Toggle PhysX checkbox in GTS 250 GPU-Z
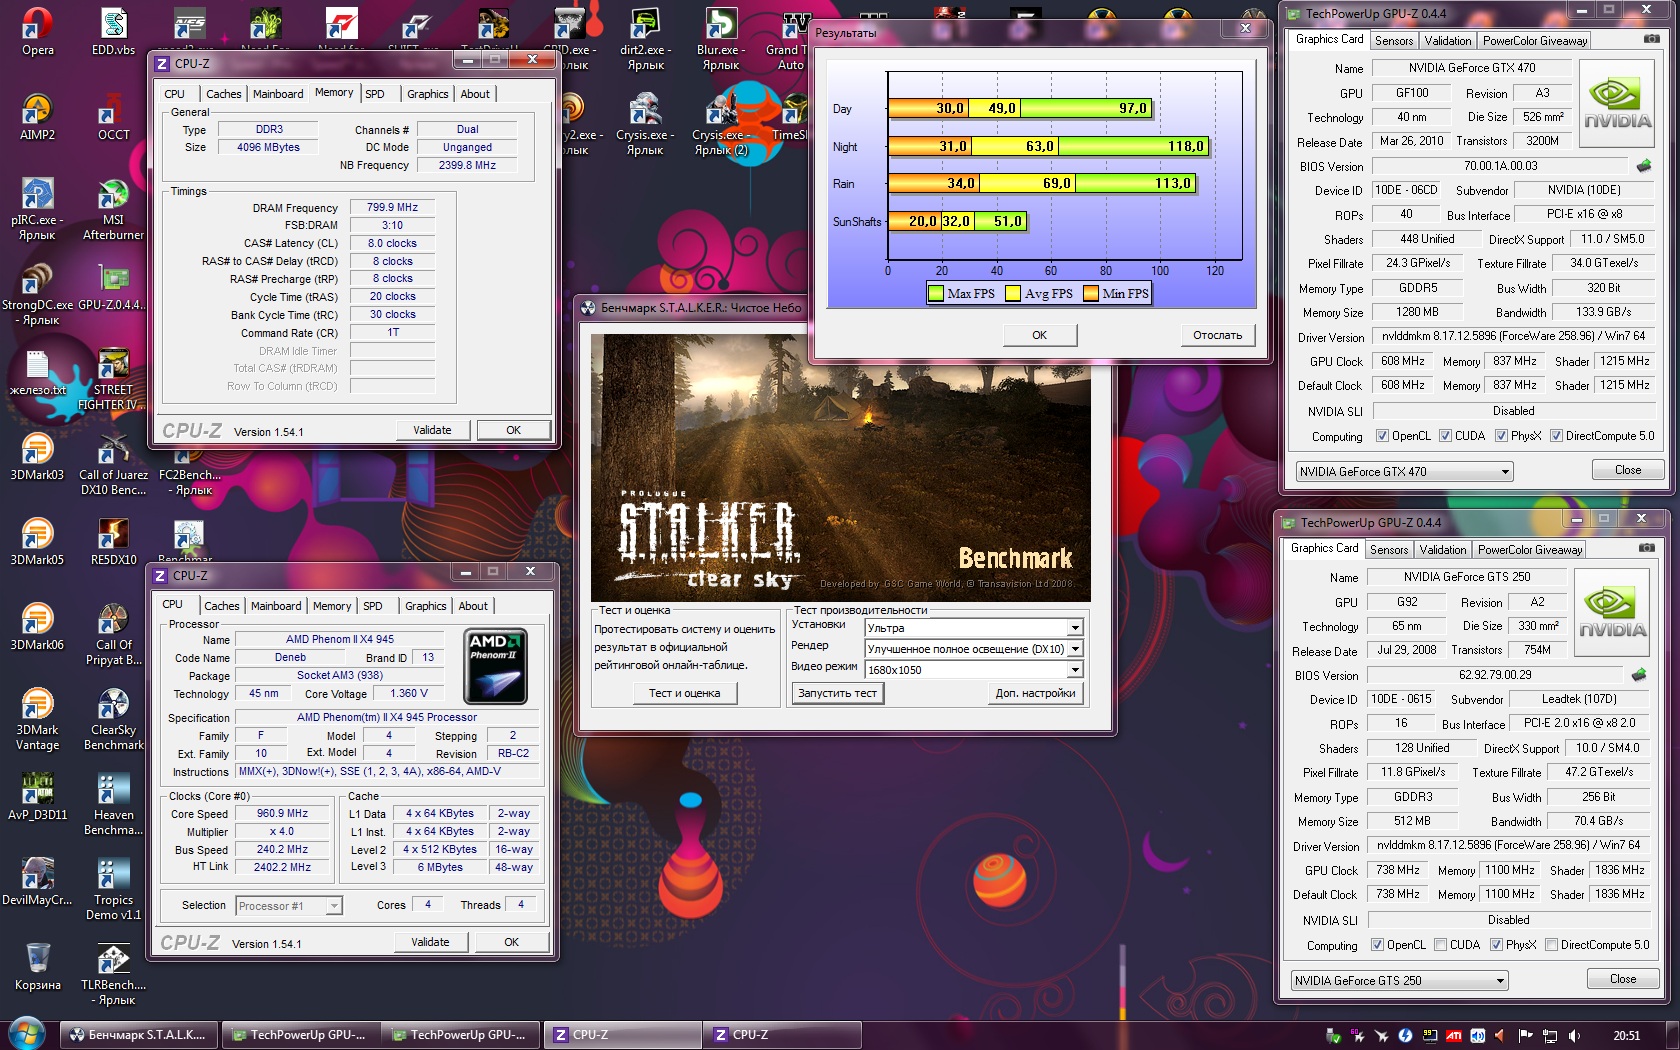The width and height of the screenshot is (1680, 1050). click(x=1496, y=945)
